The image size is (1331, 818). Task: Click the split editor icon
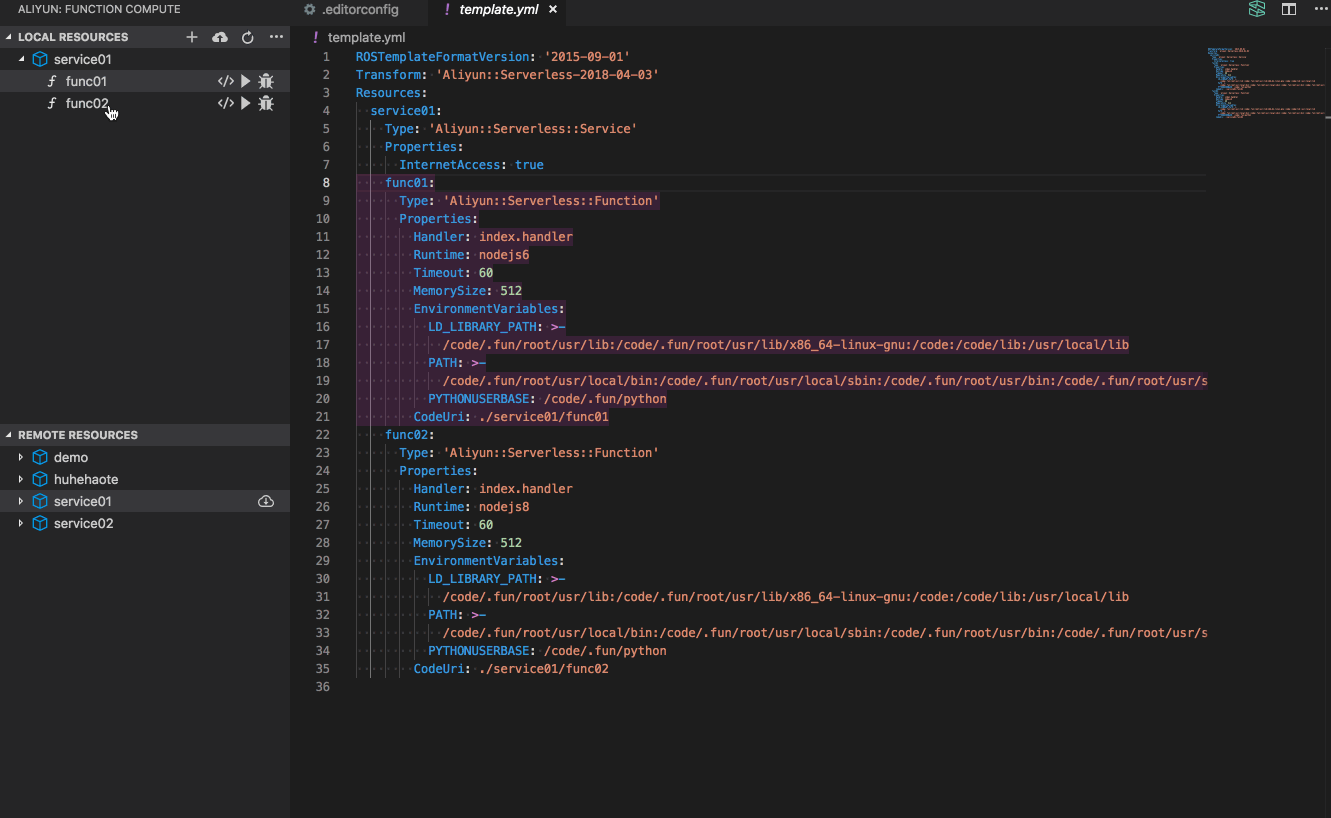[1289, 10]
